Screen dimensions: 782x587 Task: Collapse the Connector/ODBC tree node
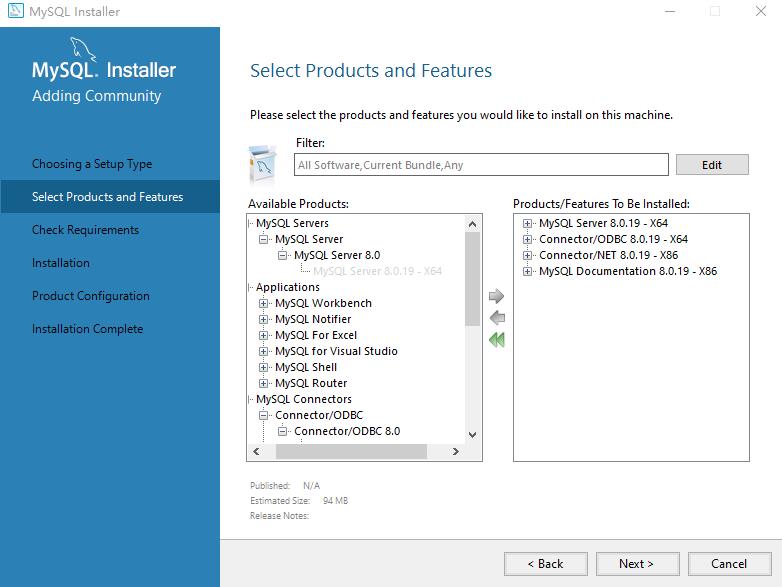point(263,415)
